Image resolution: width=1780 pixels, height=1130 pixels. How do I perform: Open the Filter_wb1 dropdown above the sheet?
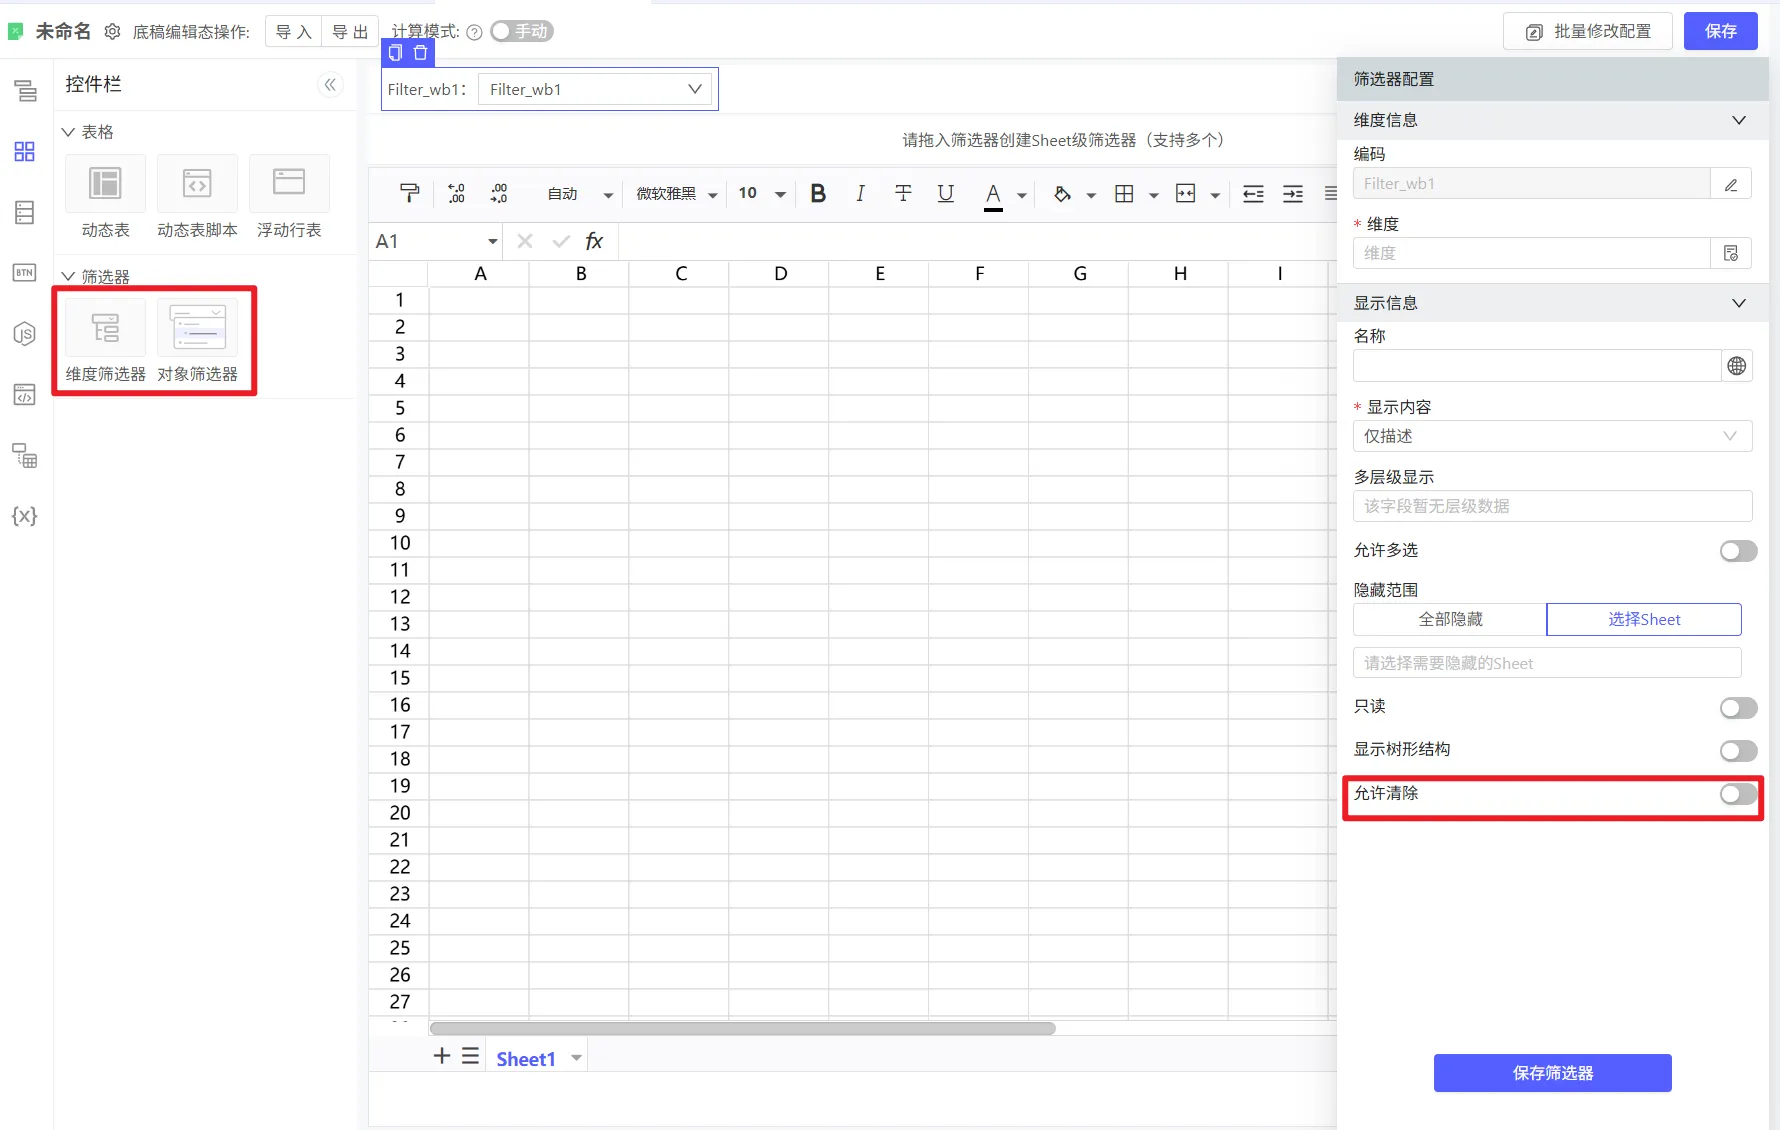pyautogui.click(x=596, y=89)
